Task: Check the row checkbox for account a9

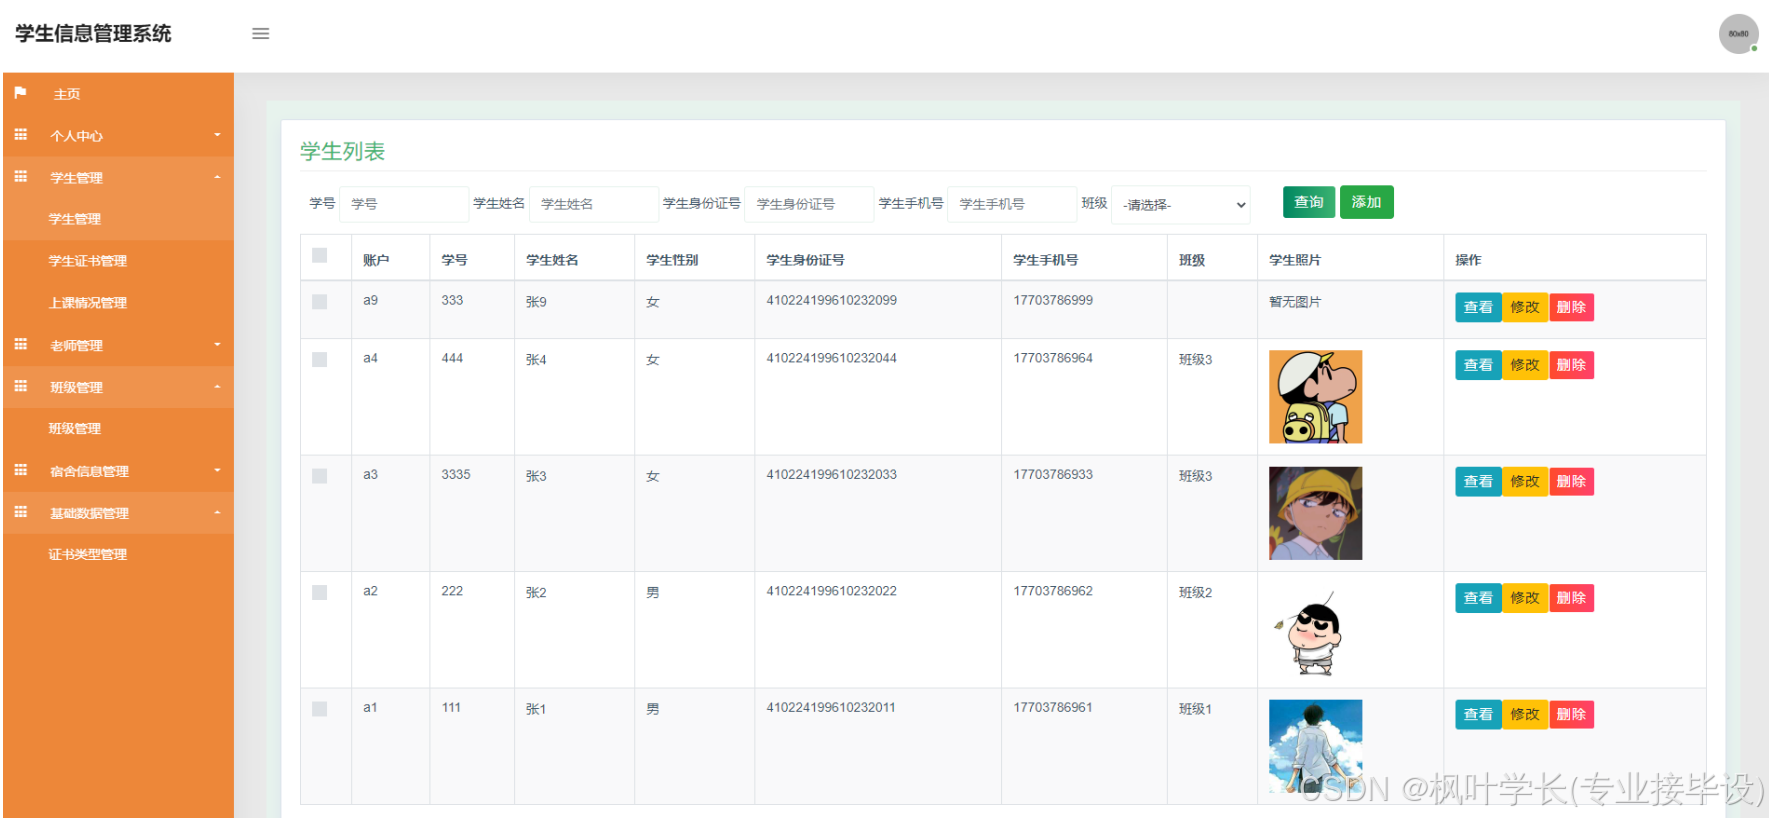Action: click(x=320, y=302)
